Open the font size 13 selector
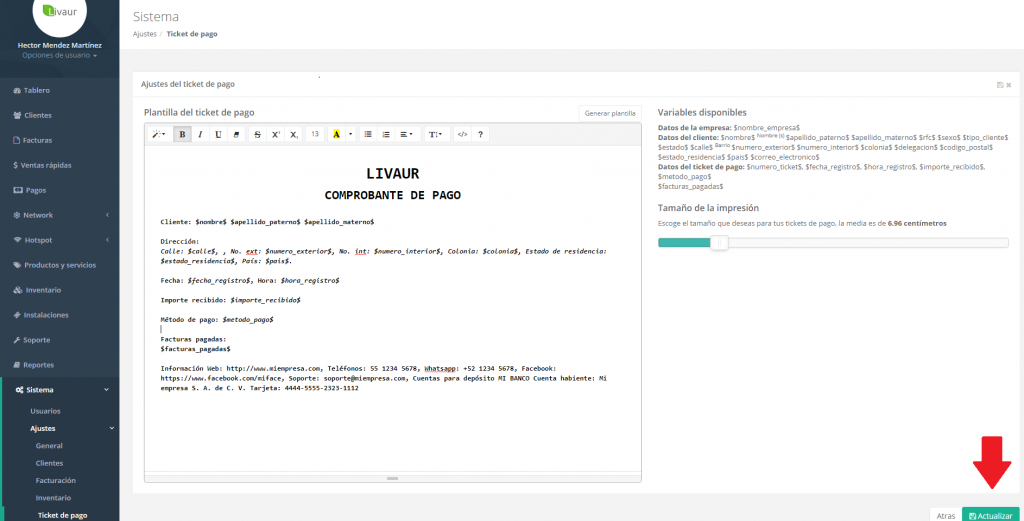Image resolution: width=1024 pixels, height=521 pixels. (x=315, y=134)
